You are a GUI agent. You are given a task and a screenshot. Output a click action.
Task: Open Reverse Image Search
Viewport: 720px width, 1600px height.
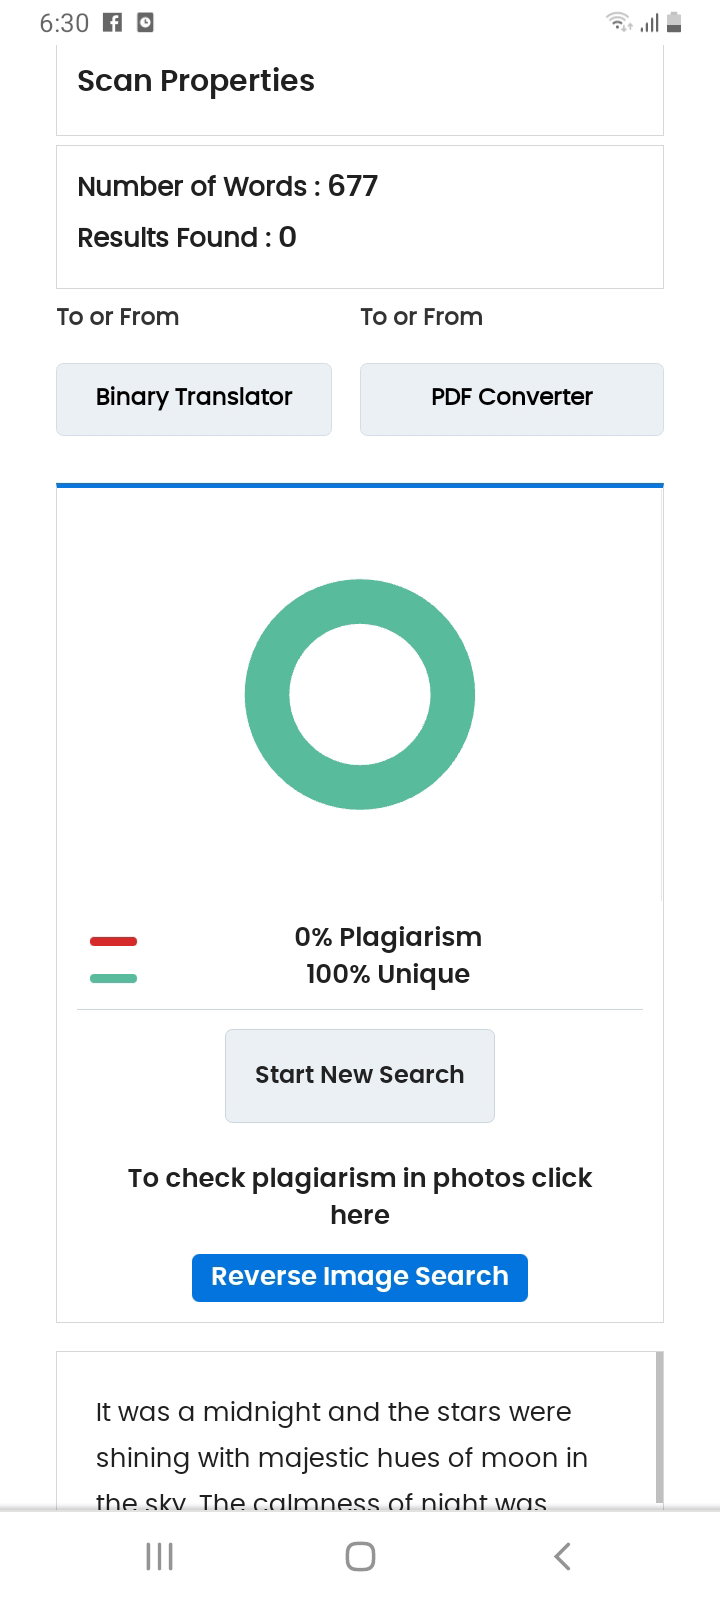360,1277
